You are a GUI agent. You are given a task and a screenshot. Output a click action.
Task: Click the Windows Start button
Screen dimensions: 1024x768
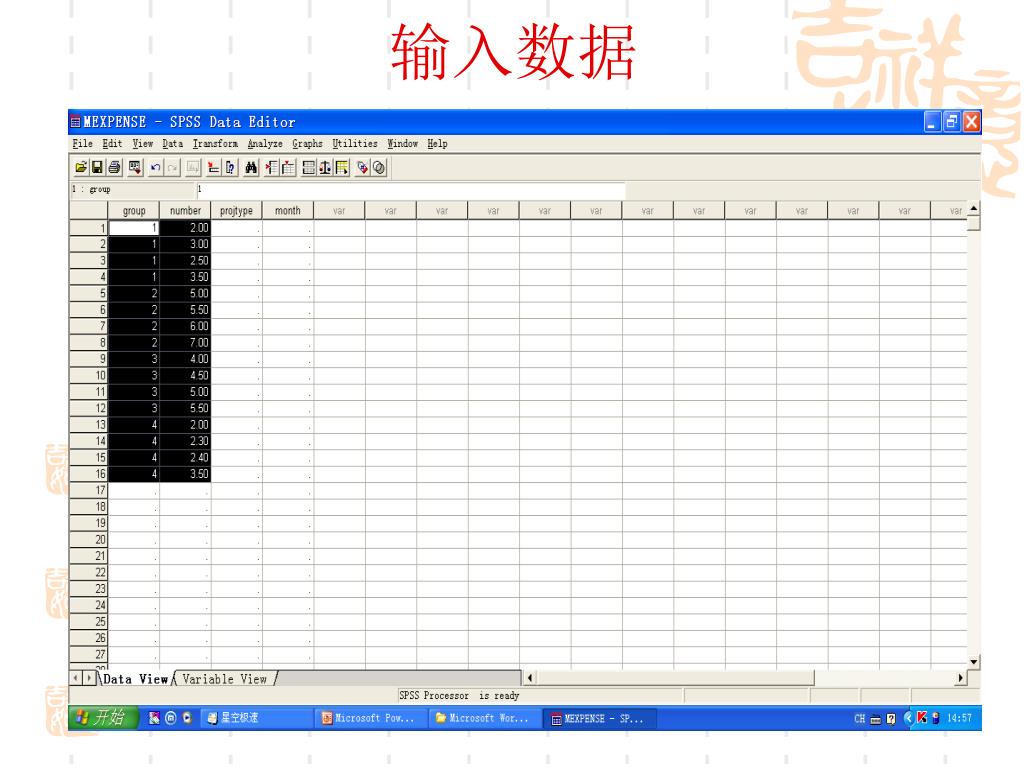(x=103, y=718)
